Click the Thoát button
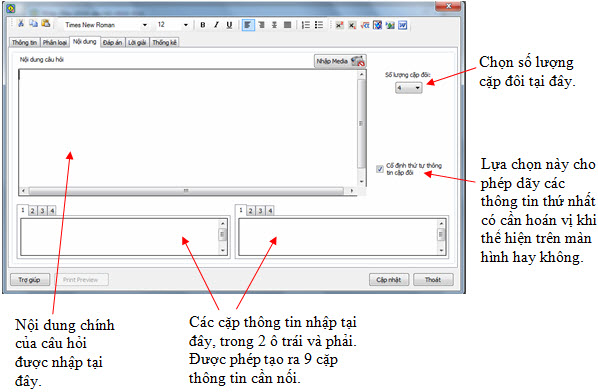The image size is (598, 392). [433, 280]
